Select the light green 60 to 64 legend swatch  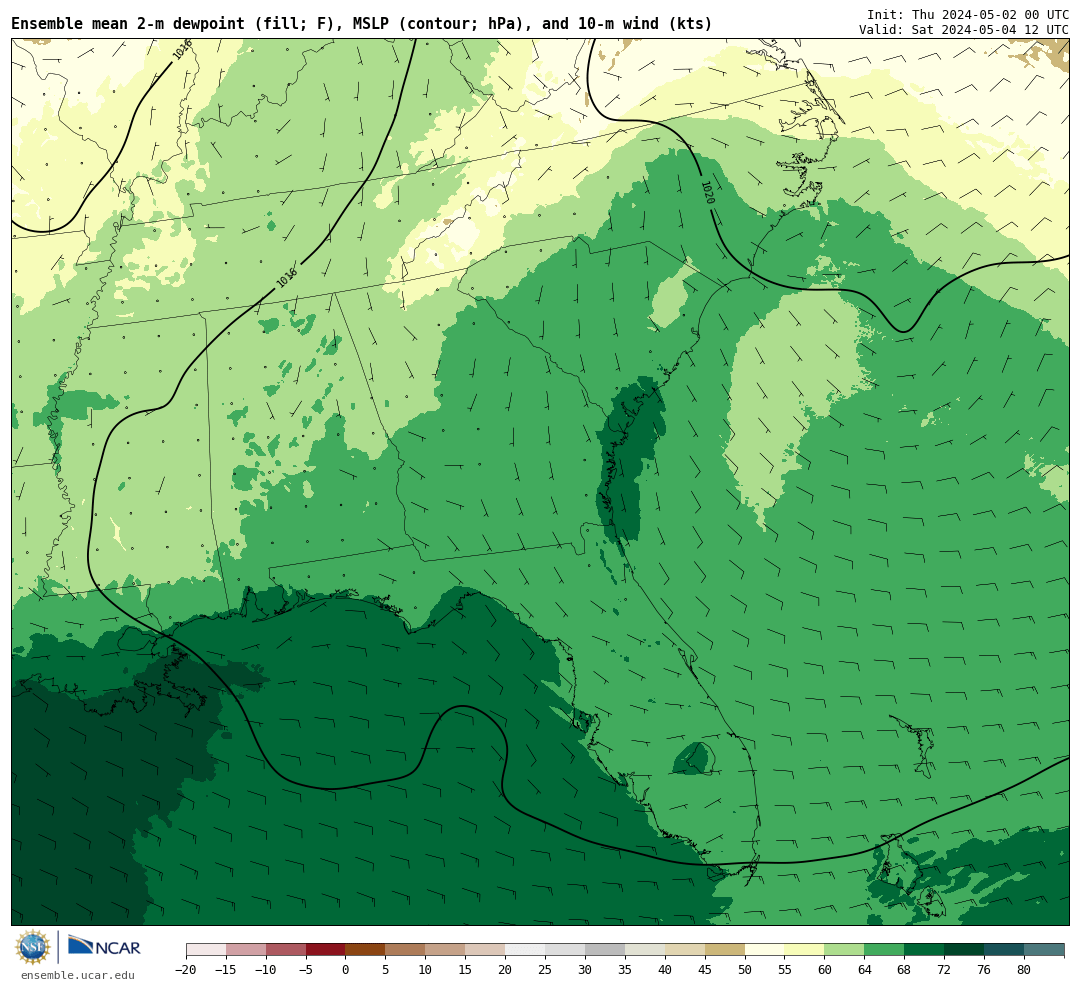[x=844, y=950]
